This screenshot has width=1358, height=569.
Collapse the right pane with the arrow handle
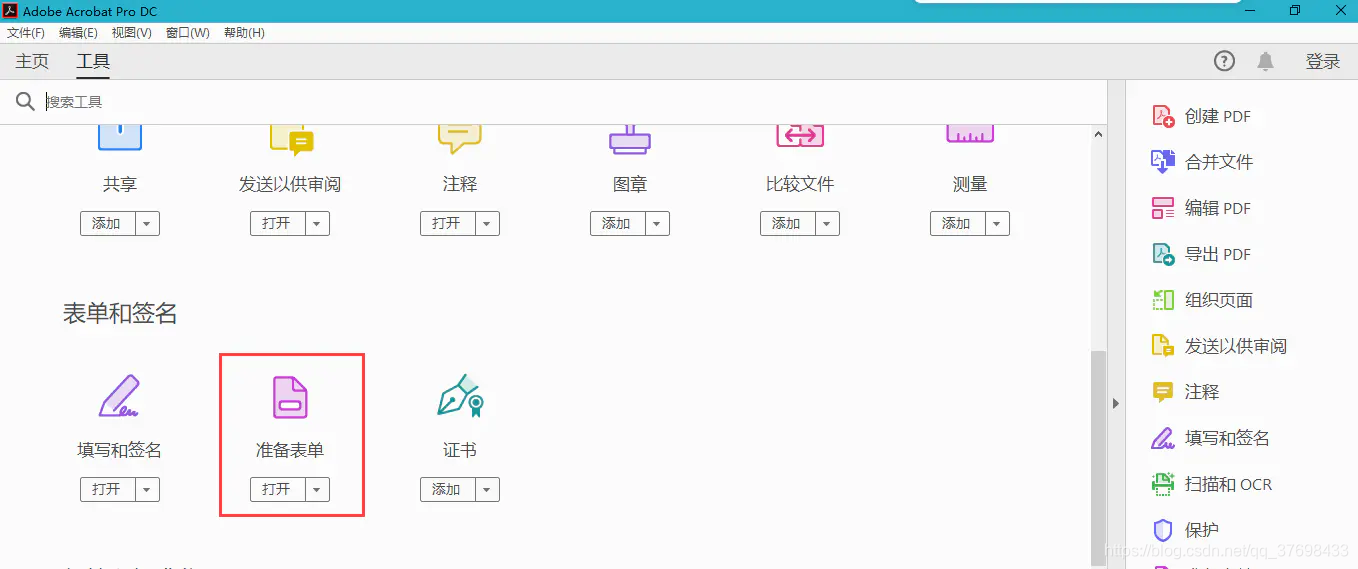pos(1116,403)
